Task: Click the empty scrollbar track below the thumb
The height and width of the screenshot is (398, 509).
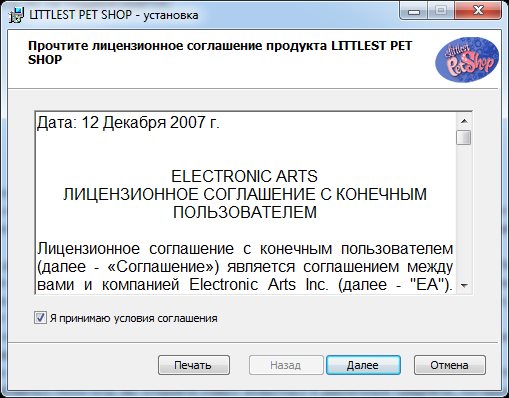Action: pyautogui.click(x=464, y=211)
